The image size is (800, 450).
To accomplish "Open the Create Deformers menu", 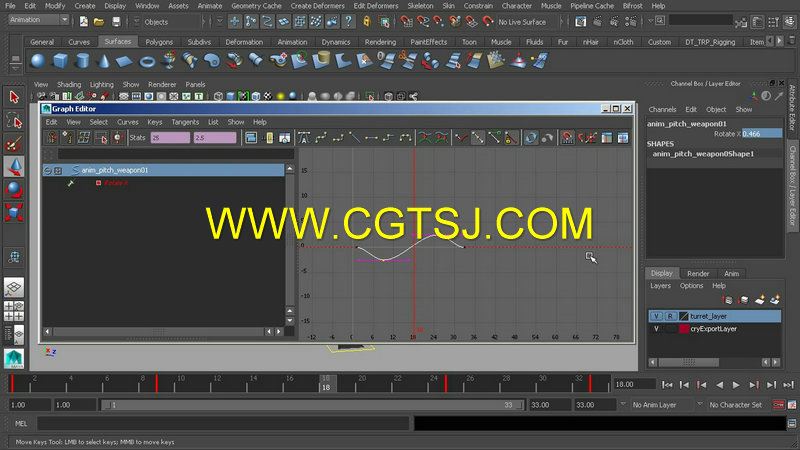I will pyautogui.click(x=317, y=6).
